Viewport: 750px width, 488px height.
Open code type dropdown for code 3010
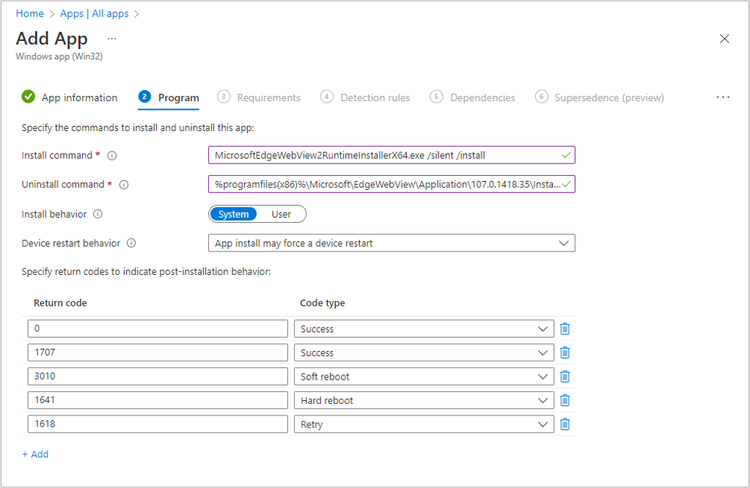point(423,376)
